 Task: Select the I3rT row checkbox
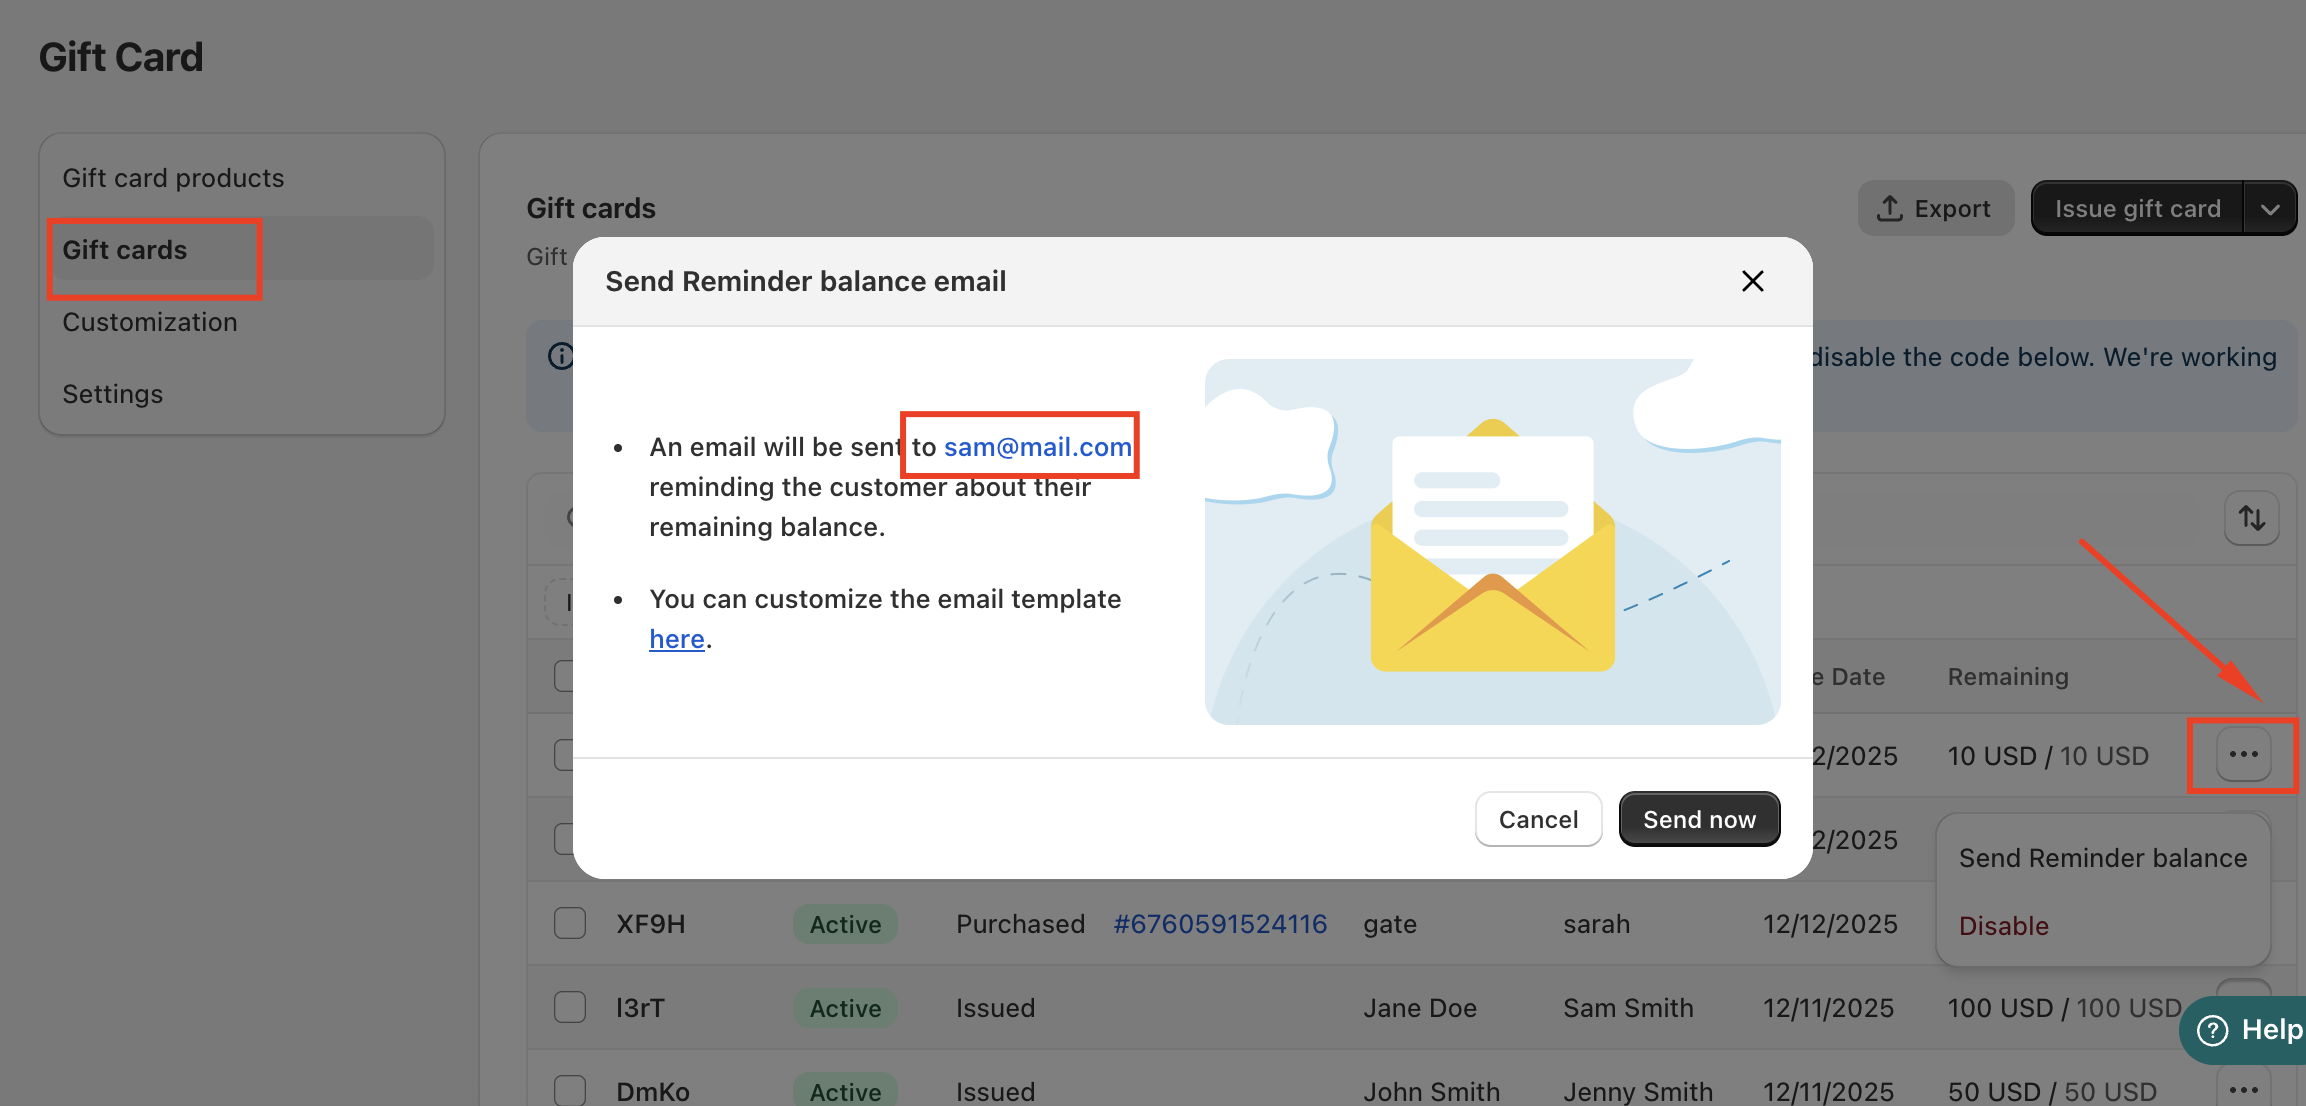(570, 1007)
